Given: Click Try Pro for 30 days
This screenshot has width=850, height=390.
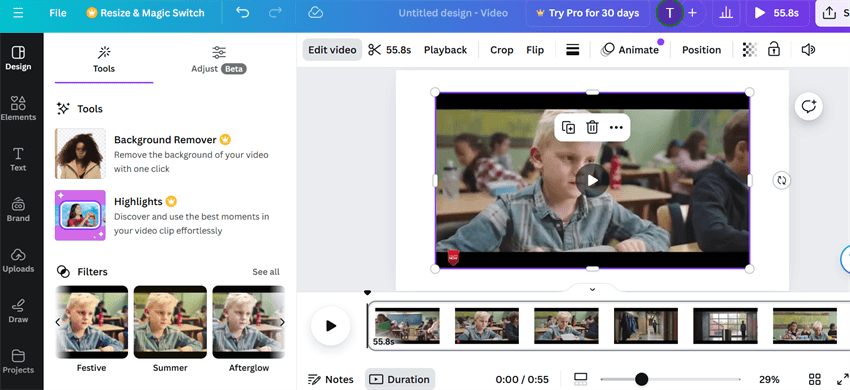Looking at the screenshot, I should (588, 13).
